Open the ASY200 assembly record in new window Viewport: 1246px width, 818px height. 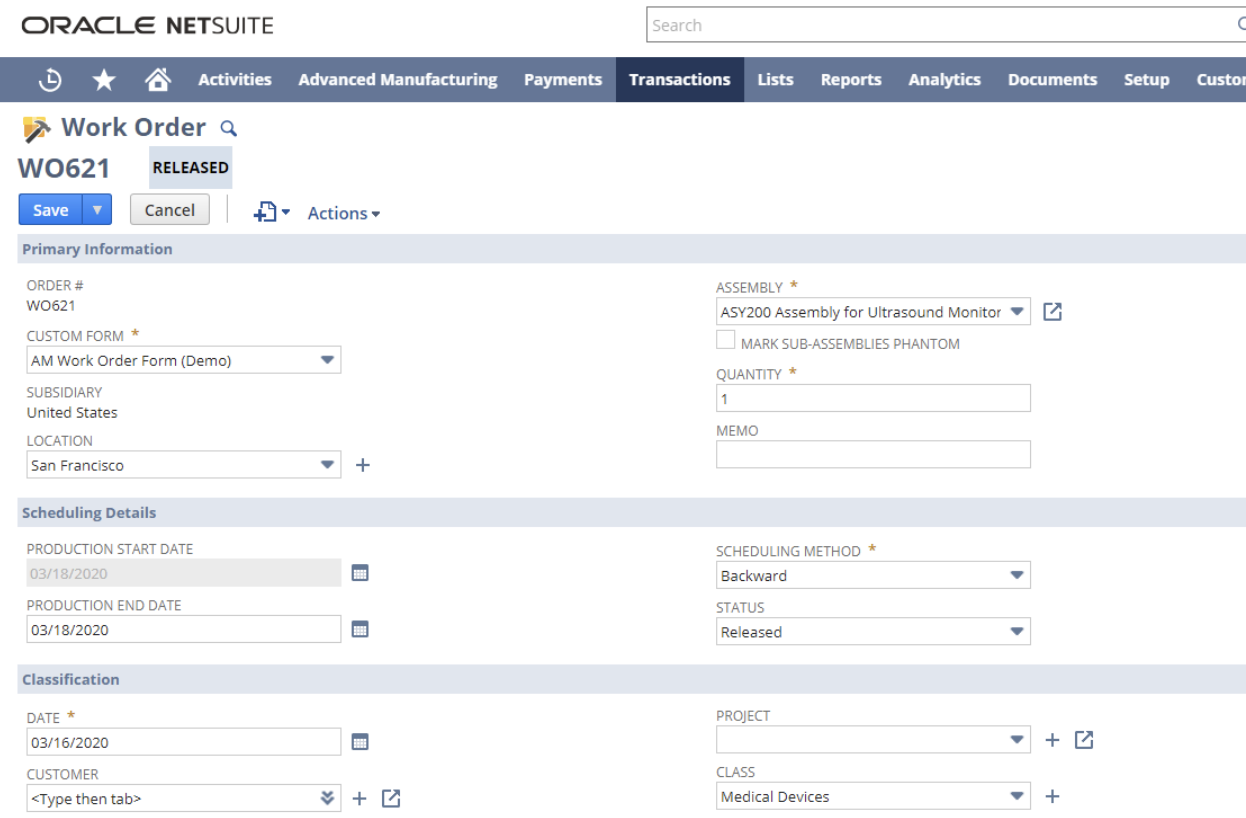1052,312
